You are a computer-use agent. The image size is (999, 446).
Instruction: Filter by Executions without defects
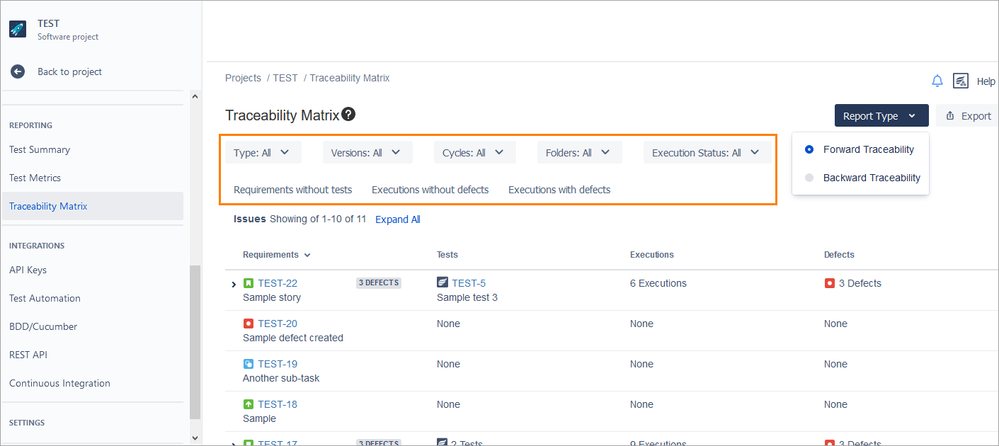[430, 189]
